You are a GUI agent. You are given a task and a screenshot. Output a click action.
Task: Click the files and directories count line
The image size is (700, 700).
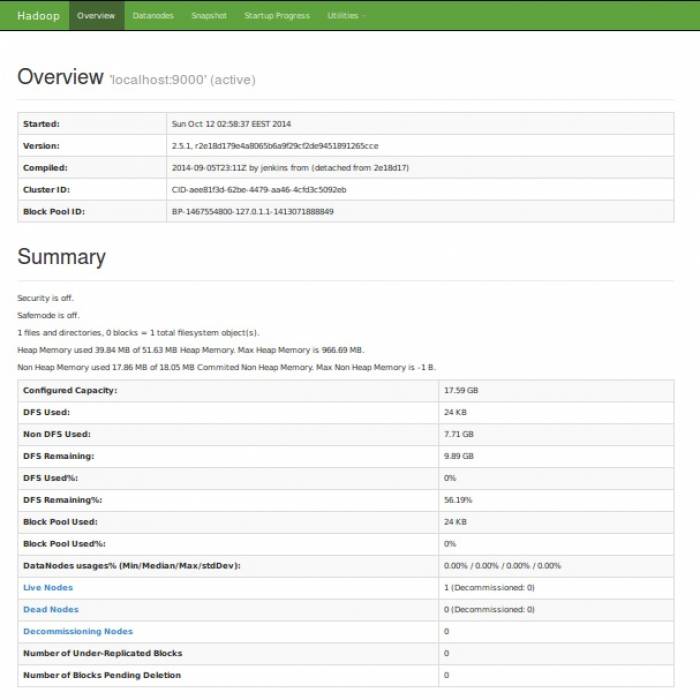(x=138, y=333)
